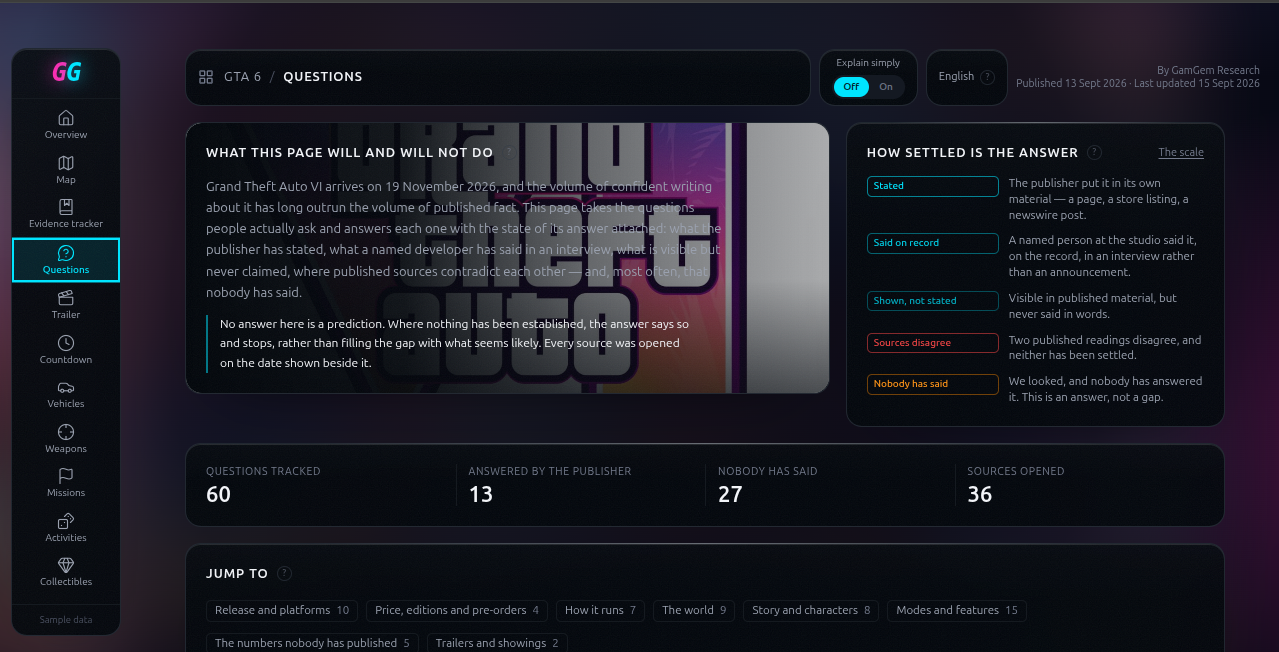Click the help icon beside English
Viewport: 1279px width, 652px height.
(988, 77)
